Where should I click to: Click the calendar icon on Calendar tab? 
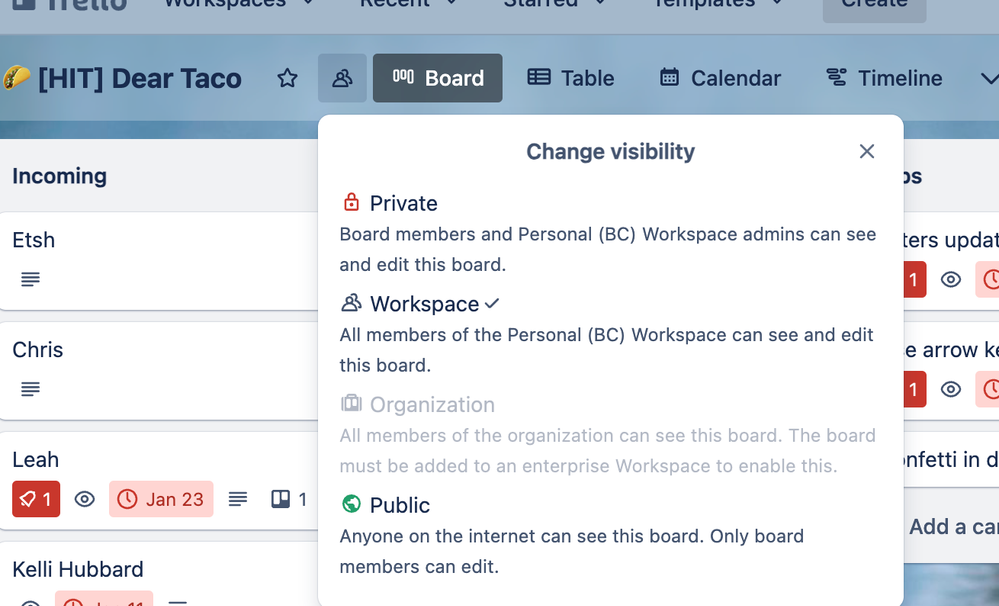click(x=669, y=77)
